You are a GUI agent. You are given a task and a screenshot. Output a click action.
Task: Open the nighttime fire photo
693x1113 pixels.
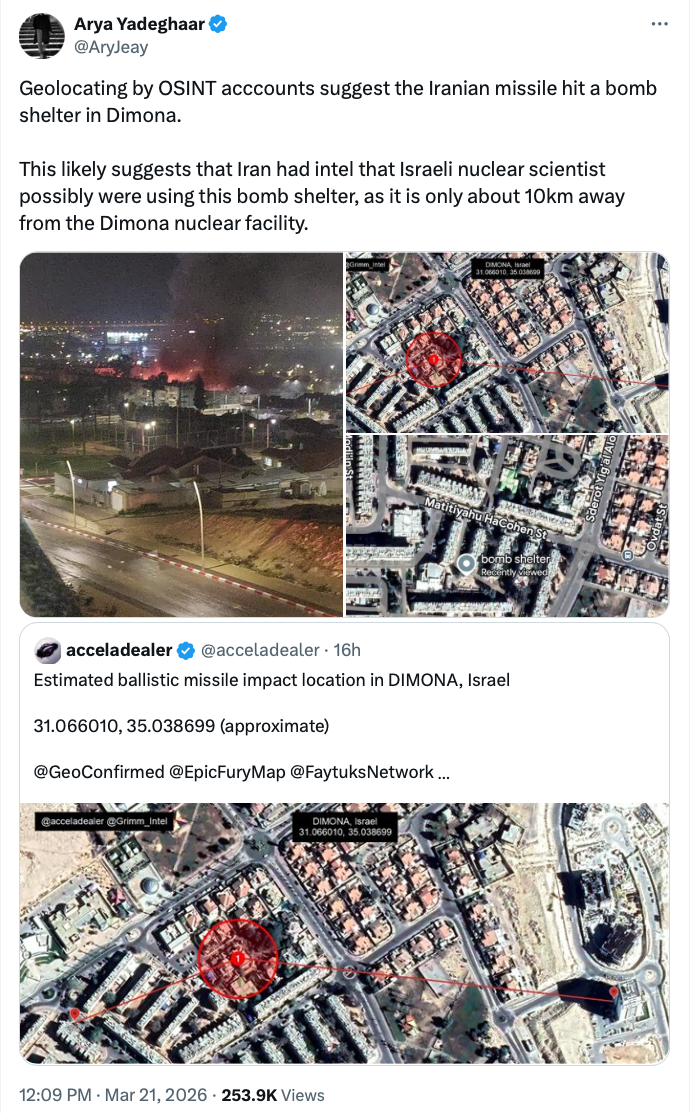181,434
